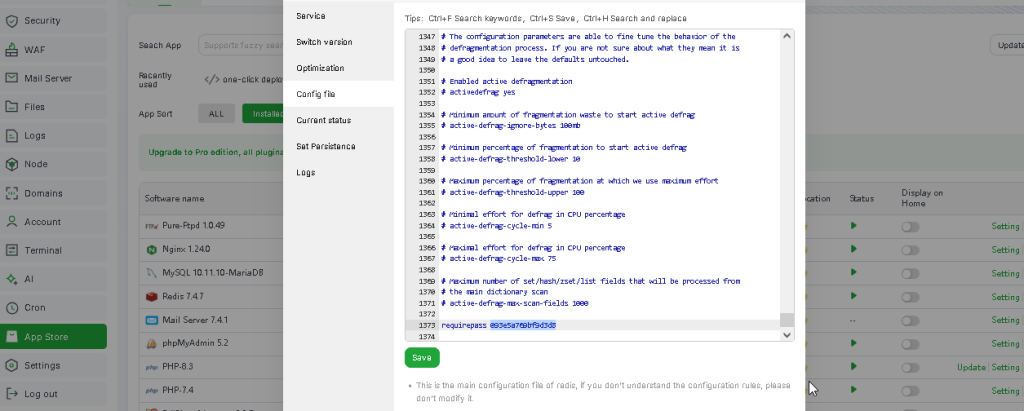Click the Nginx running status play icon

854,250
